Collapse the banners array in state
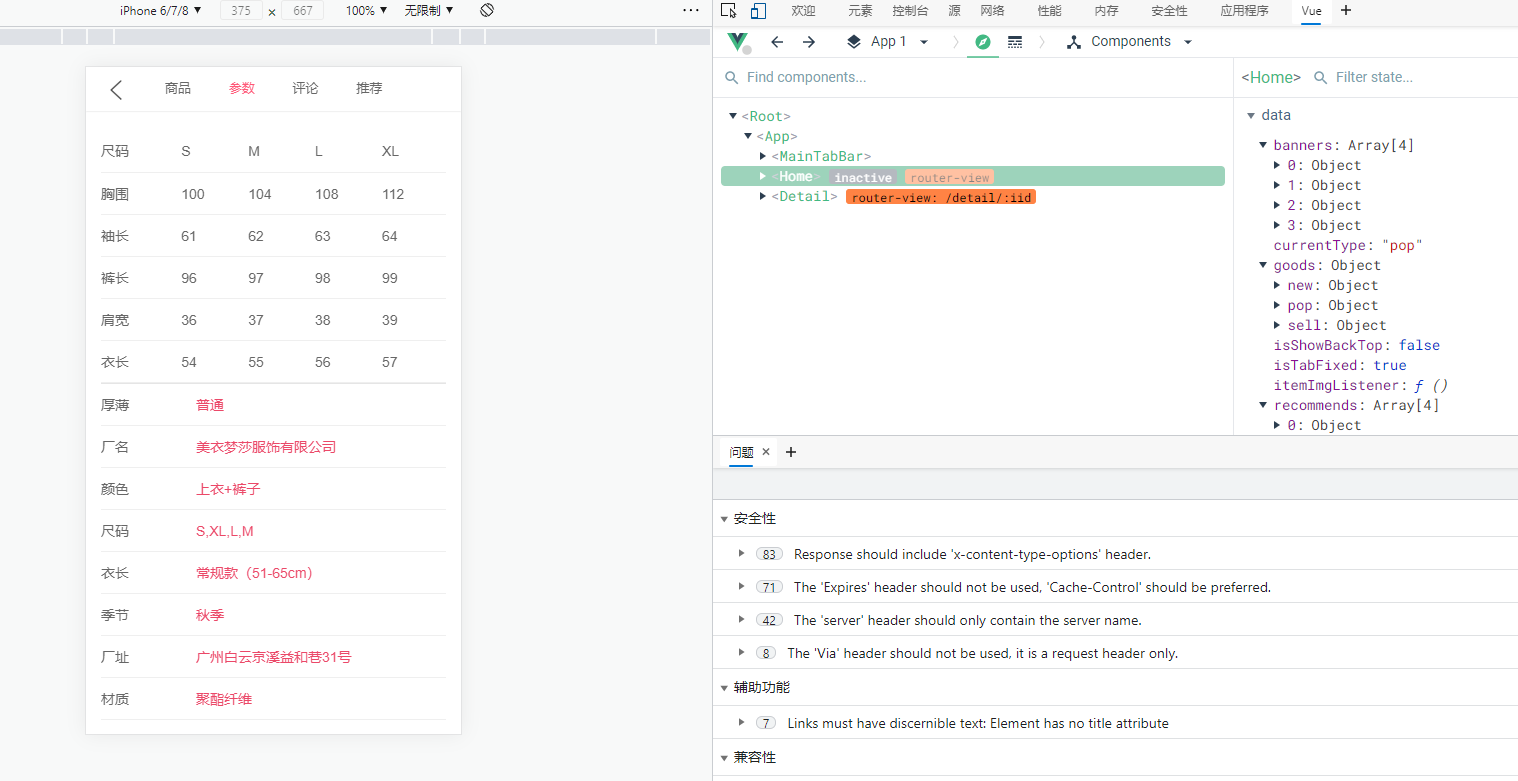The image size is (1518, 781). 1263,145
